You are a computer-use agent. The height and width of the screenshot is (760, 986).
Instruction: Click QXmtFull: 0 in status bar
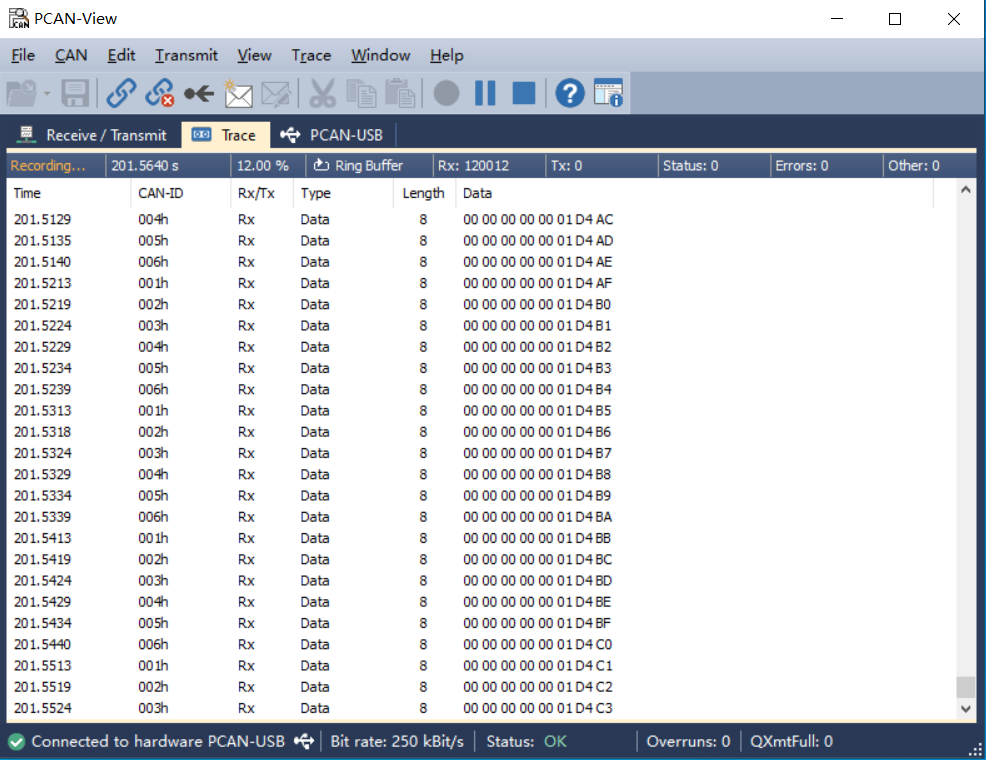point(791,742)
